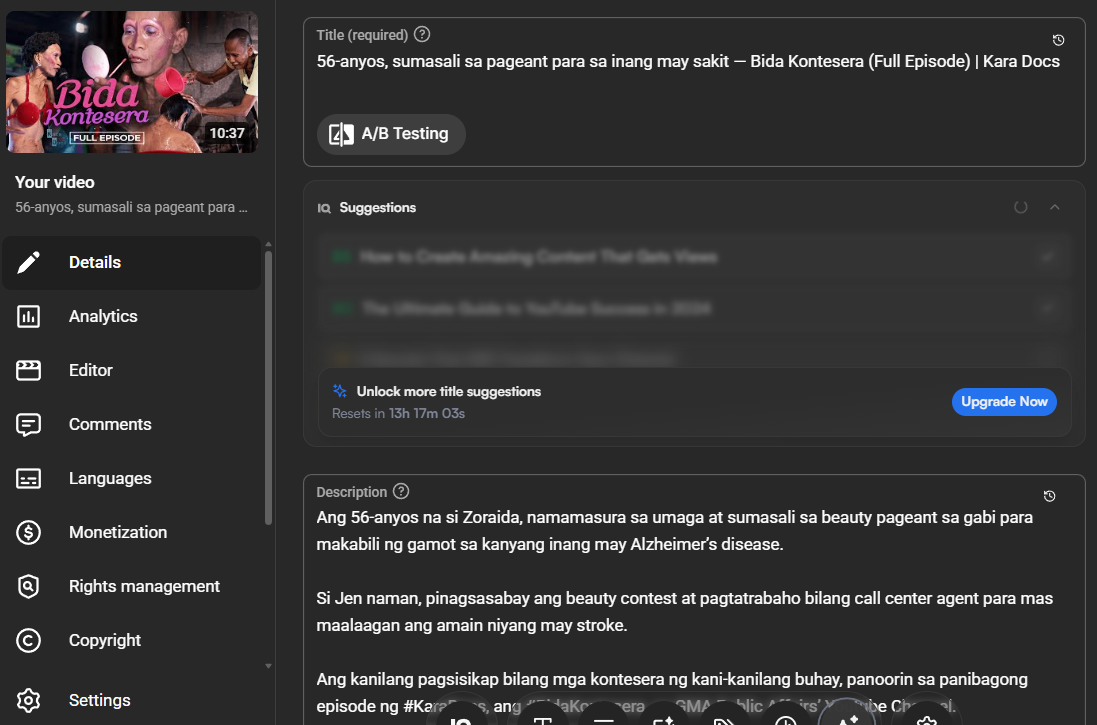Click the Copyright symbol icon
The image size is (1097, 725).
(28, 640)
